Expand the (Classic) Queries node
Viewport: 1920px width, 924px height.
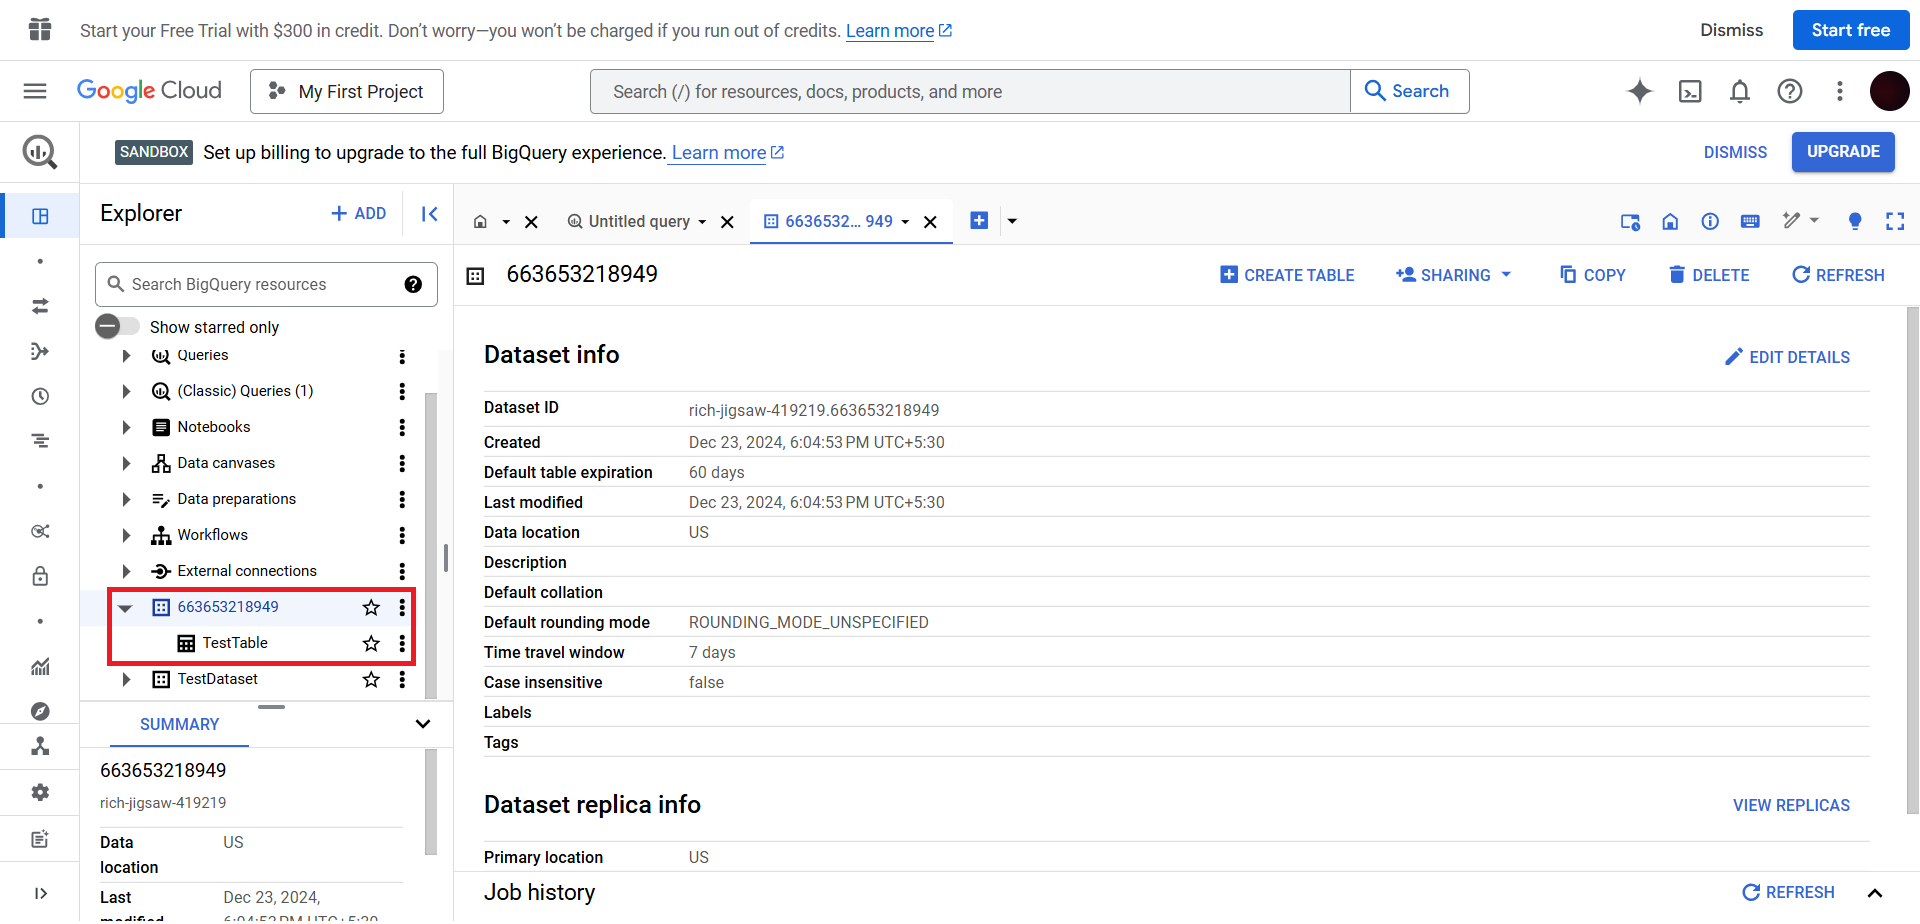126,391
